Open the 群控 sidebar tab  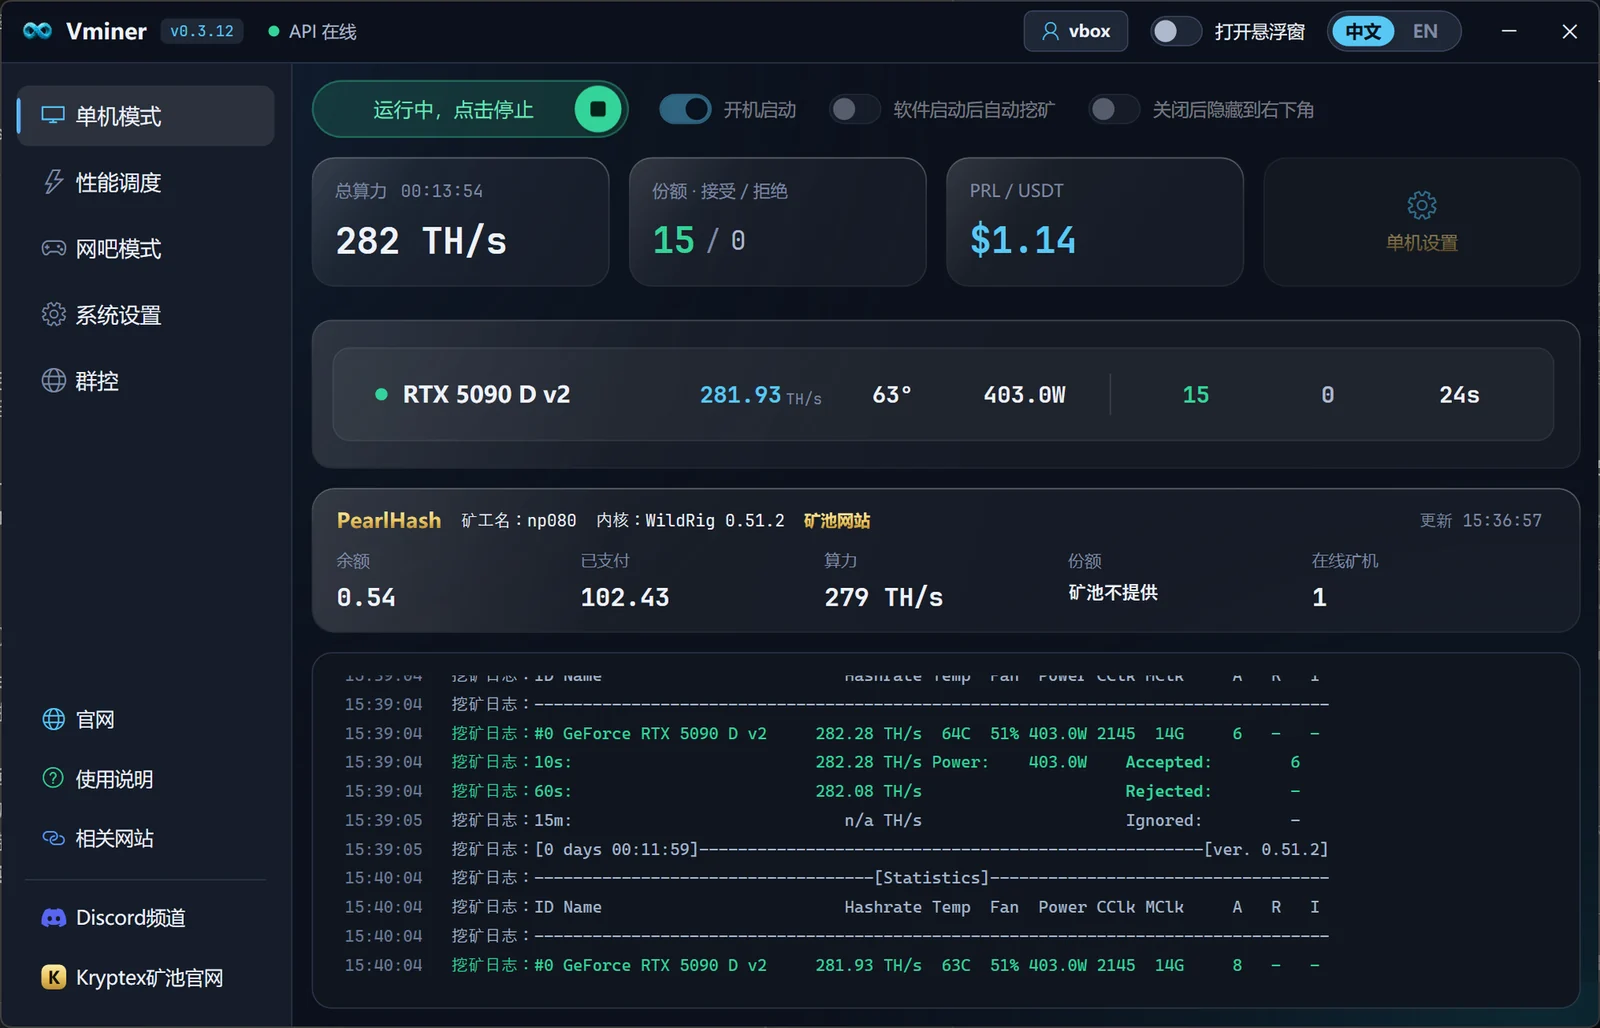pyautogui.click(x=146, y=380)
